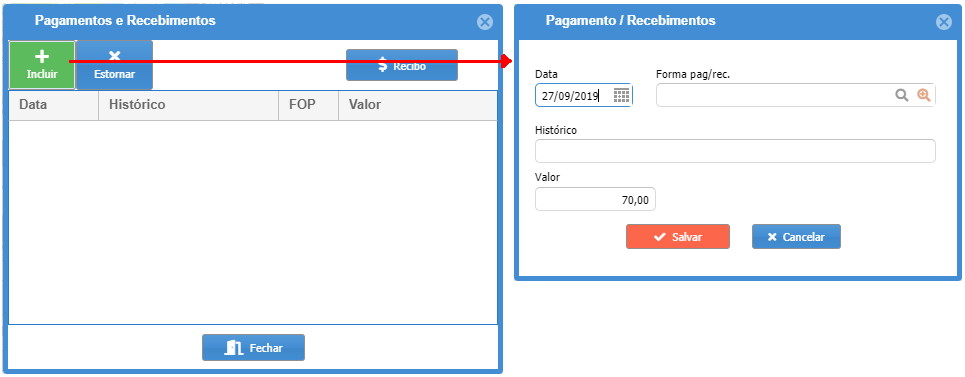Image resolution: width=965 pixels, height=377 pixels.
Task: Click the Valor amount field
Action: [596, 199]
